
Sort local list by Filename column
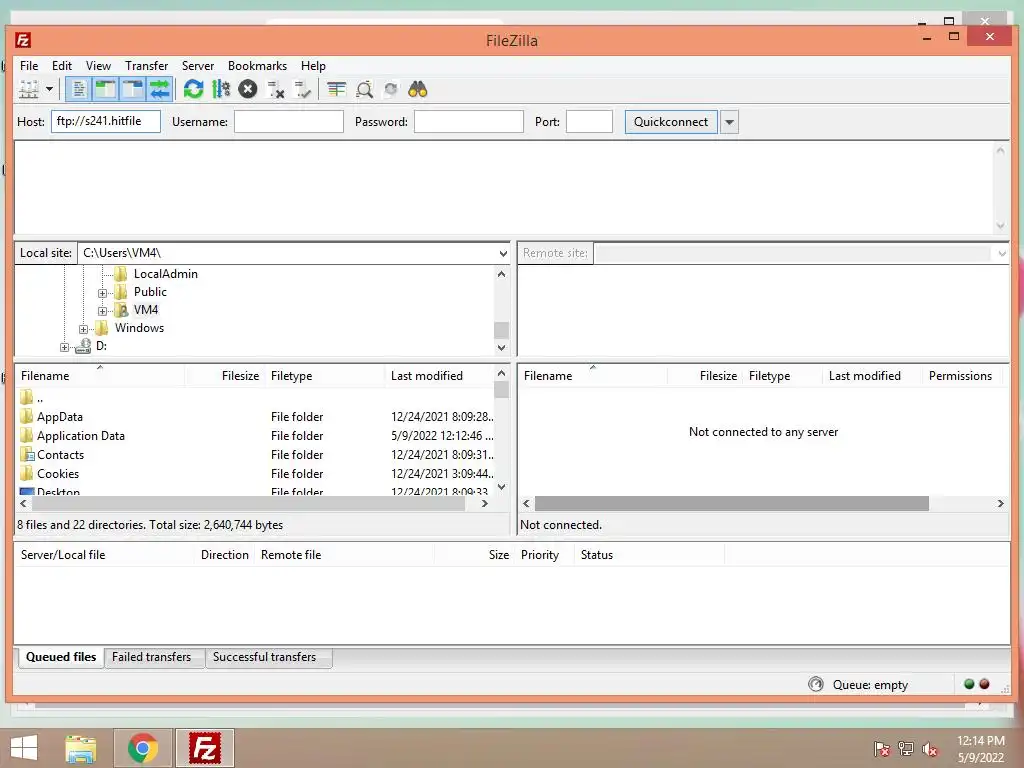100,376
